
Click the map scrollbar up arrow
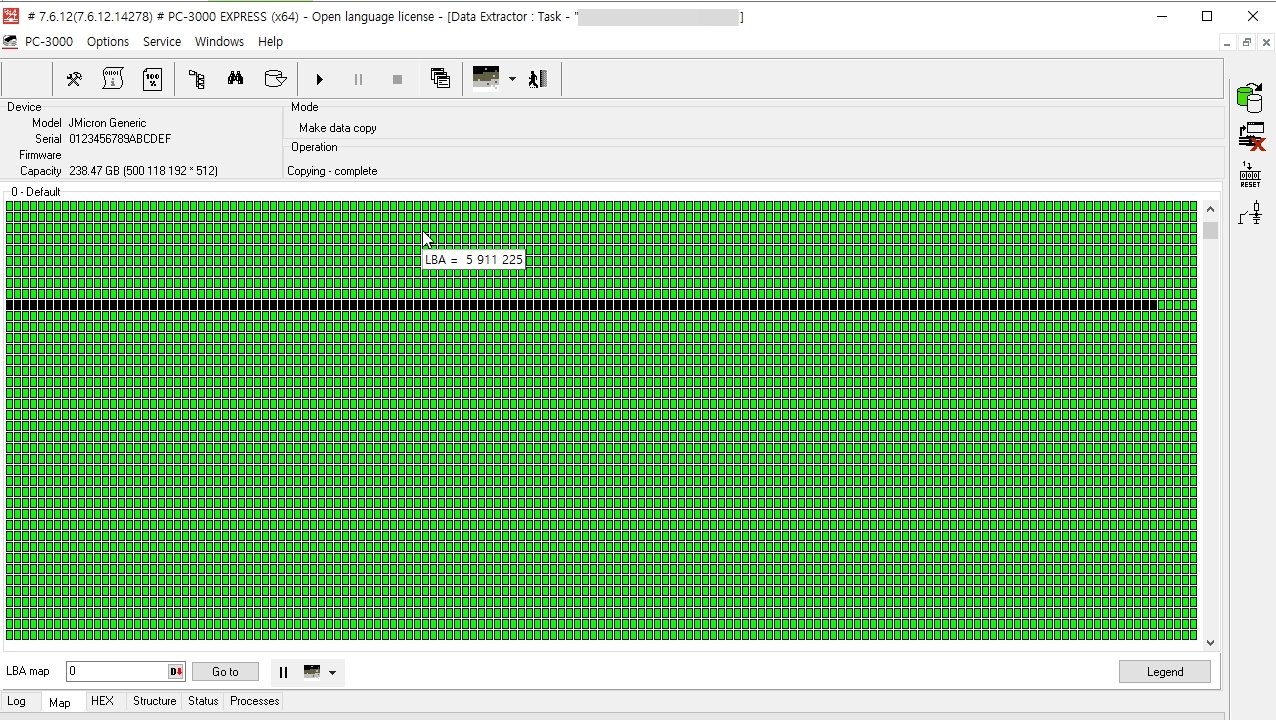[x=1211, y=209]
